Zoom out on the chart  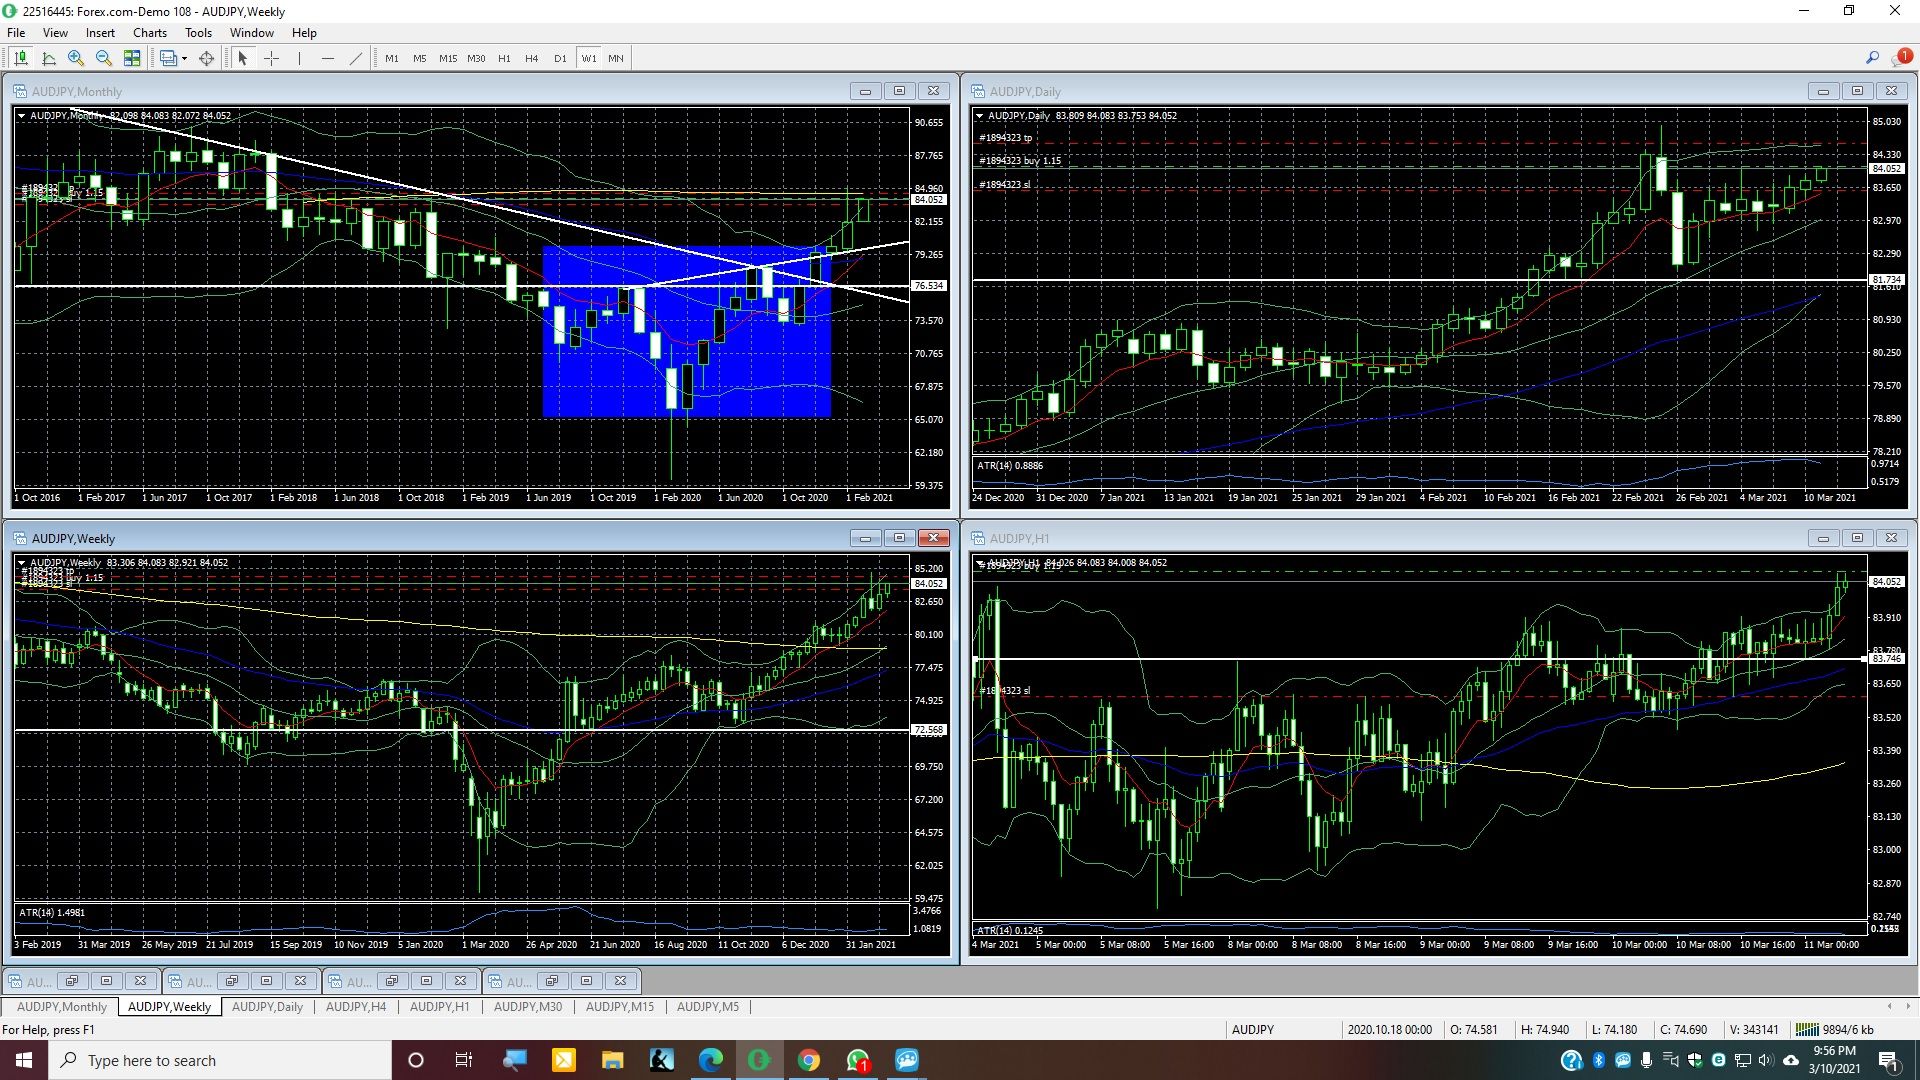tap(104, 58)
